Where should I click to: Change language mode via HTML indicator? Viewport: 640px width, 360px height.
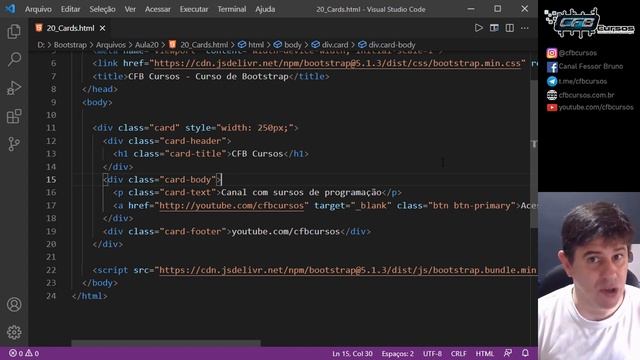pos(484,353)
